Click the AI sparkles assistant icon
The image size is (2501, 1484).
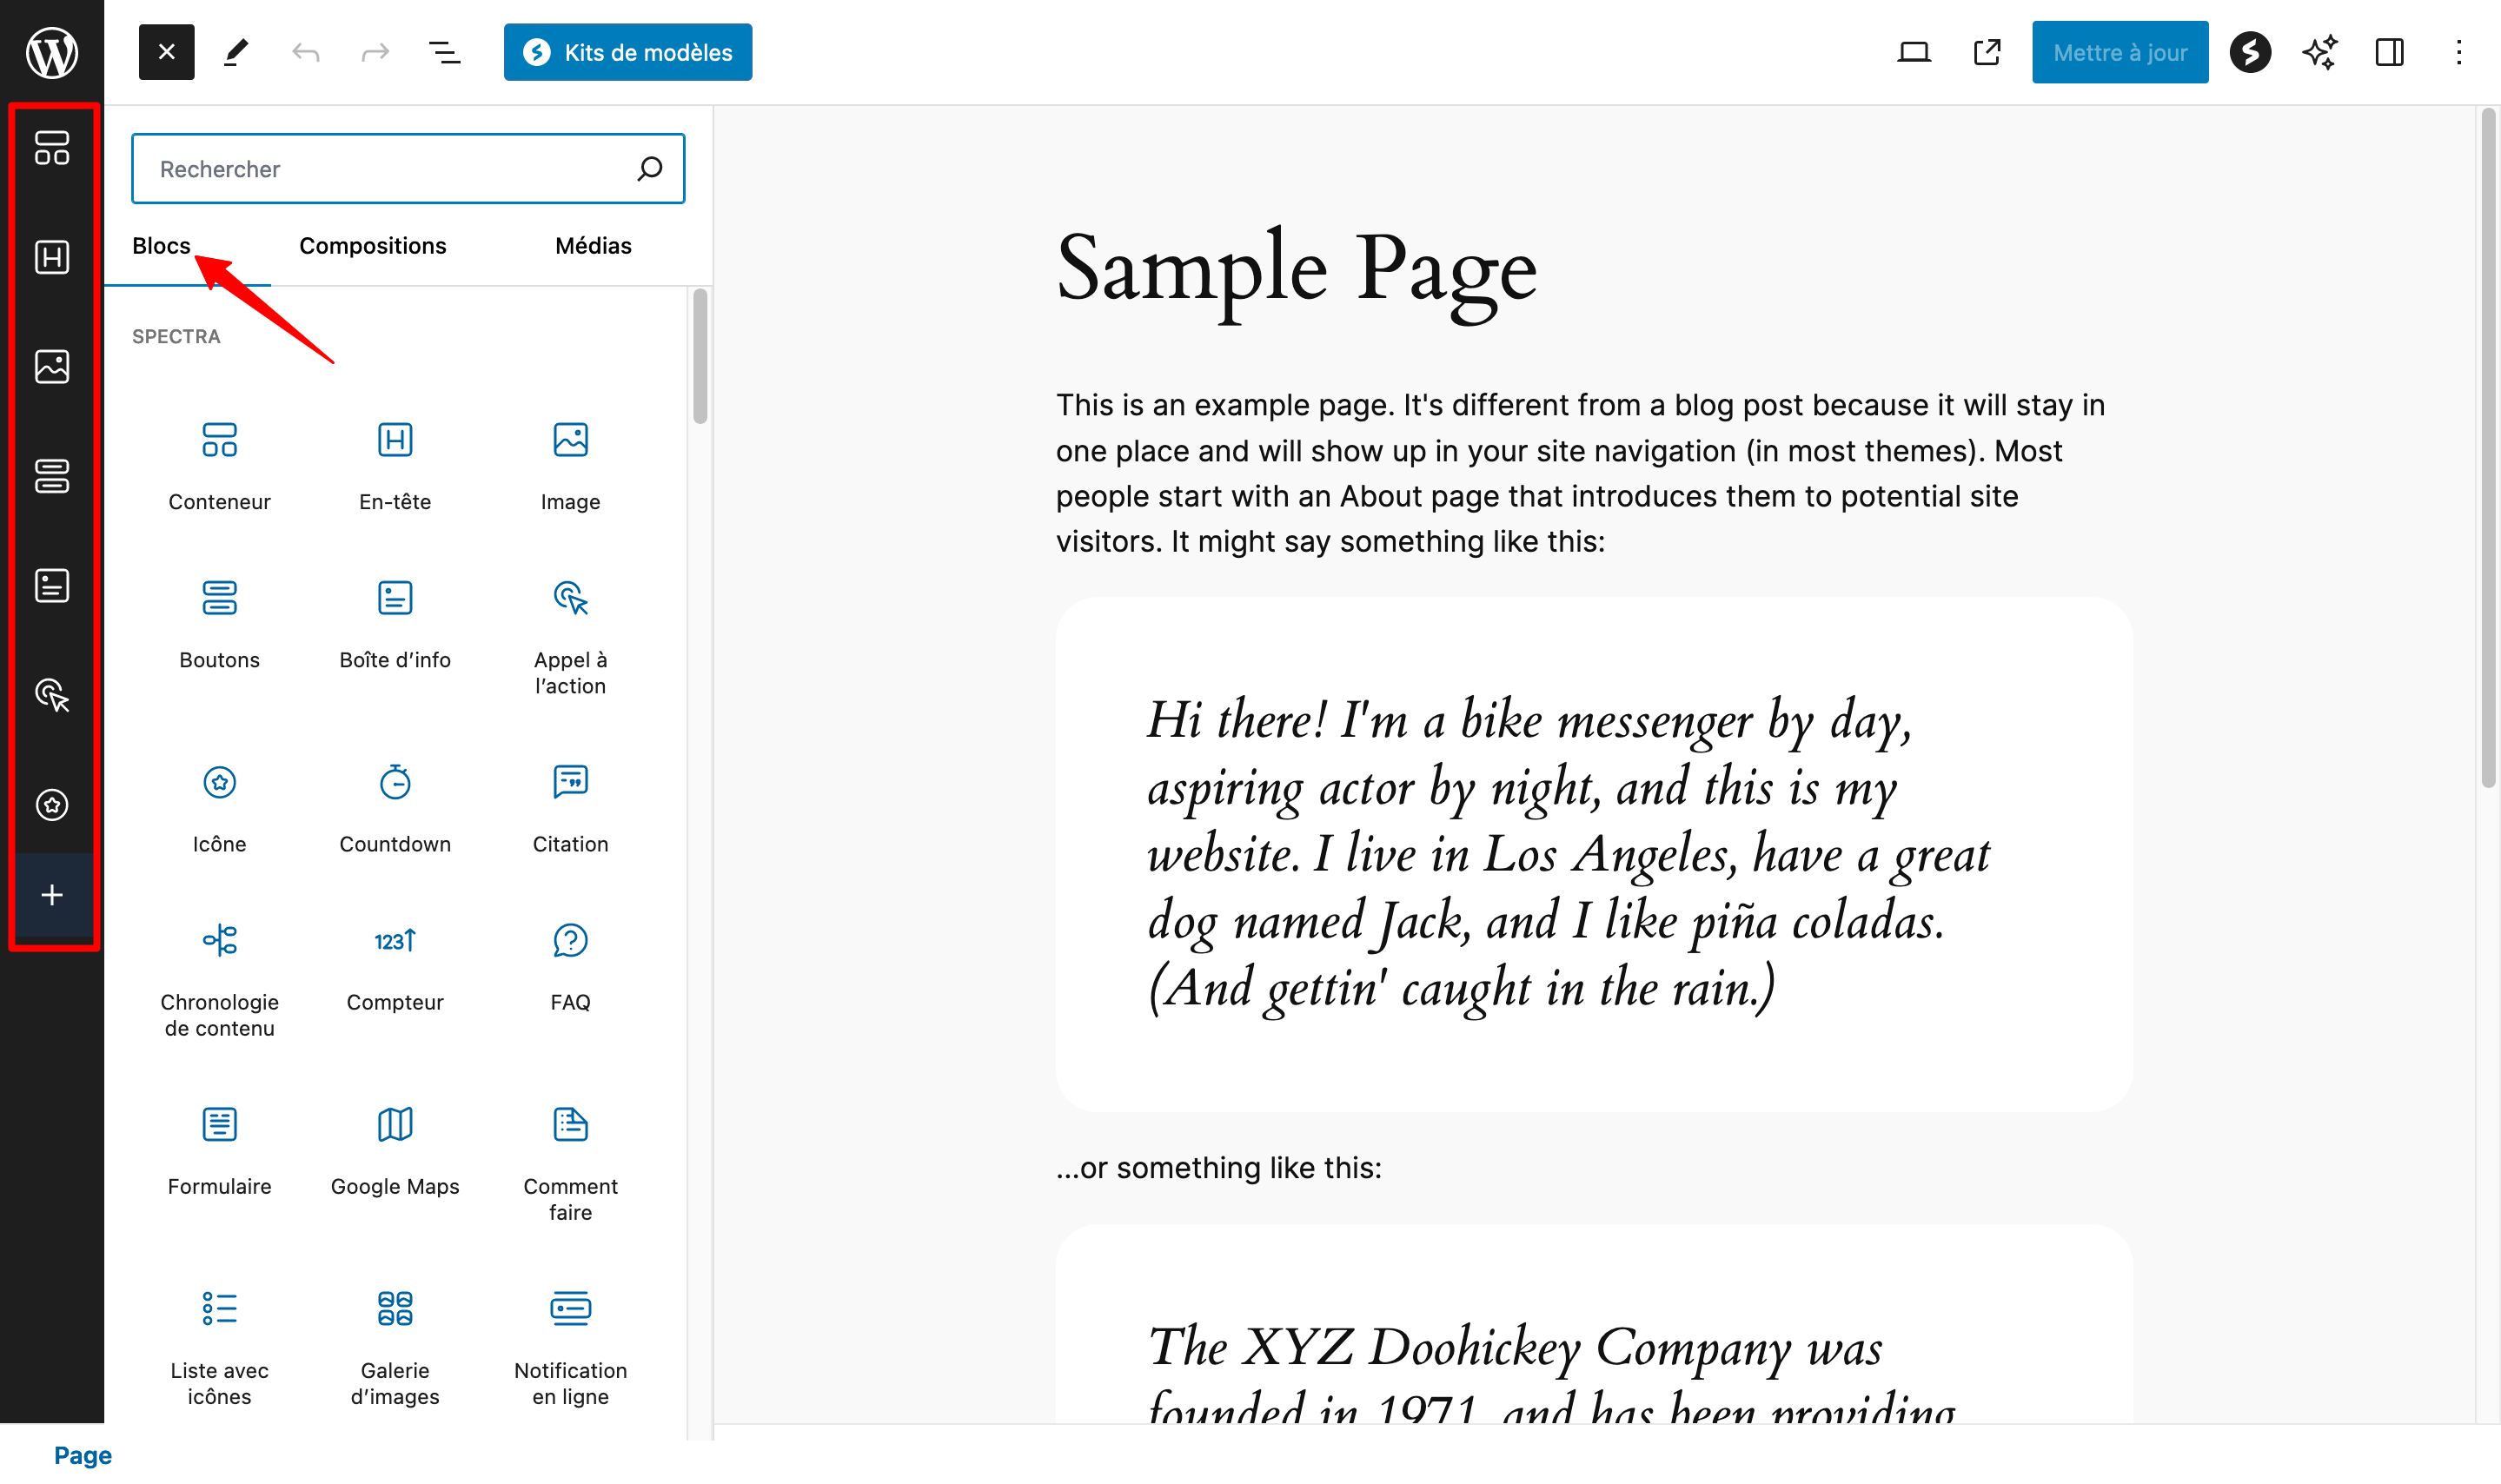pos(2319,52)
